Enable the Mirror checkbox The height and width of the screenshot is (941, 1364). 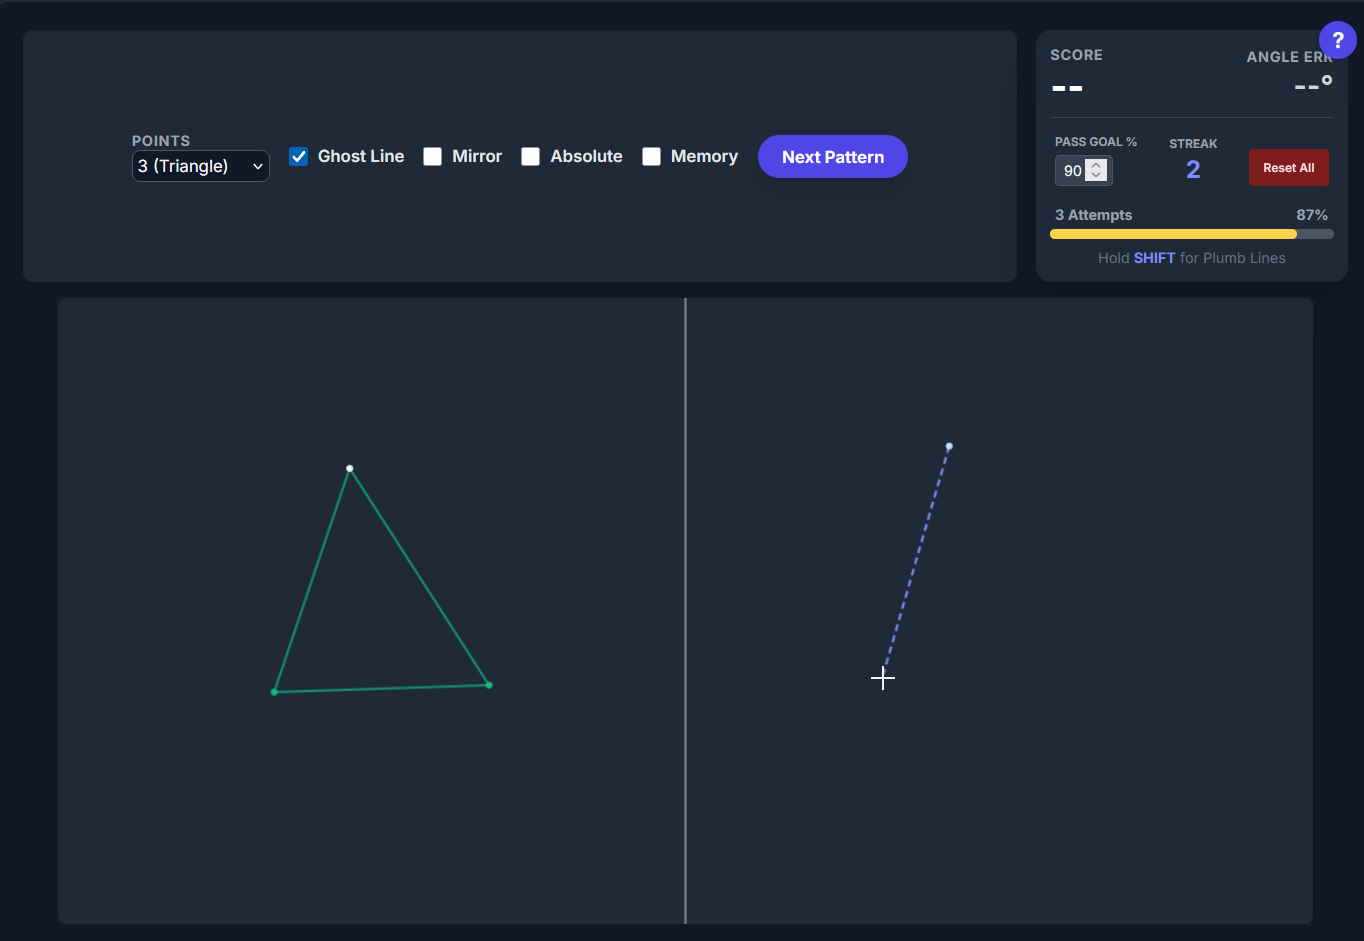point(432,156)
